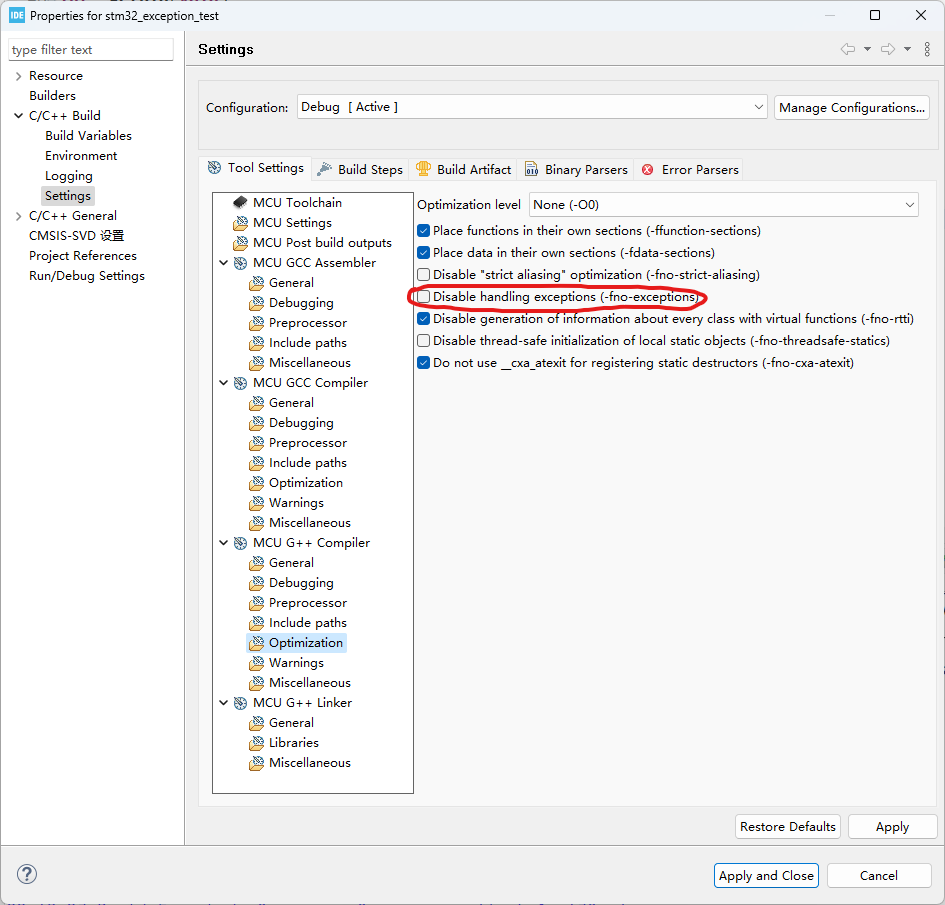Image resolution: width=945 pixels, height=905 pixels.
Task: Open the Optimization level dropdown
Action: [723, 205]
